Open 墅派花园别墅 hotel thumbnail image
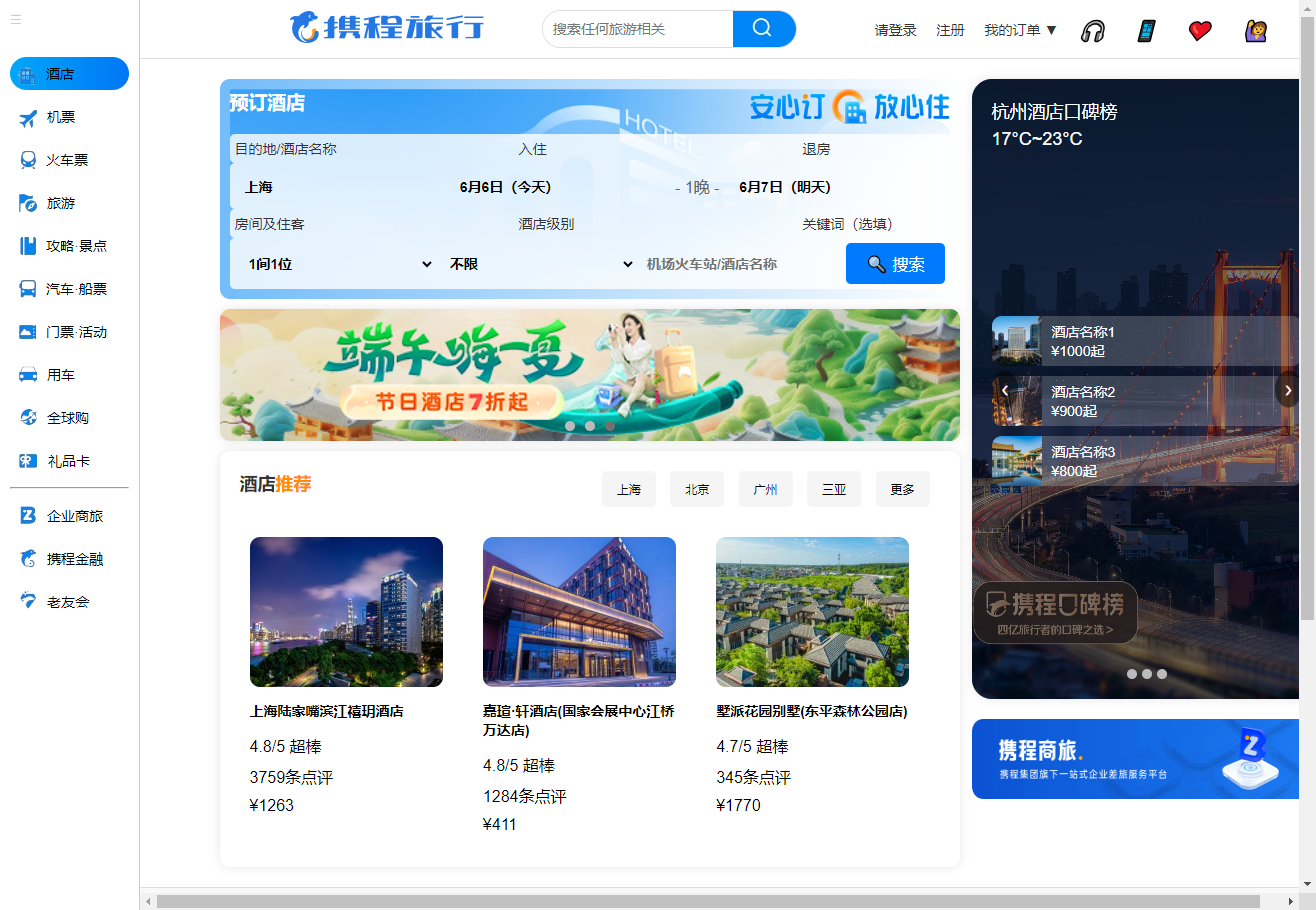Viewport: 1316px width, 910px height. [812, 612]
